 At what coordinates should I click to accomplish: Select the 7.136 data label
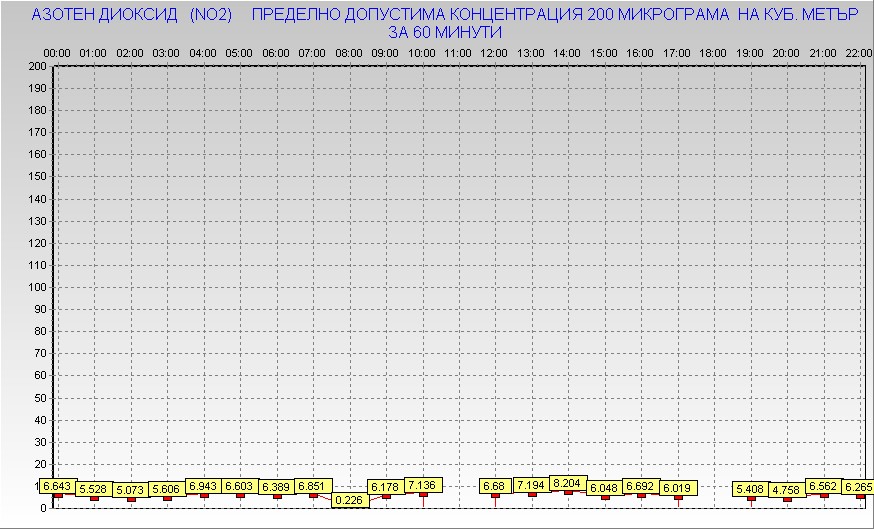[422, 485]
